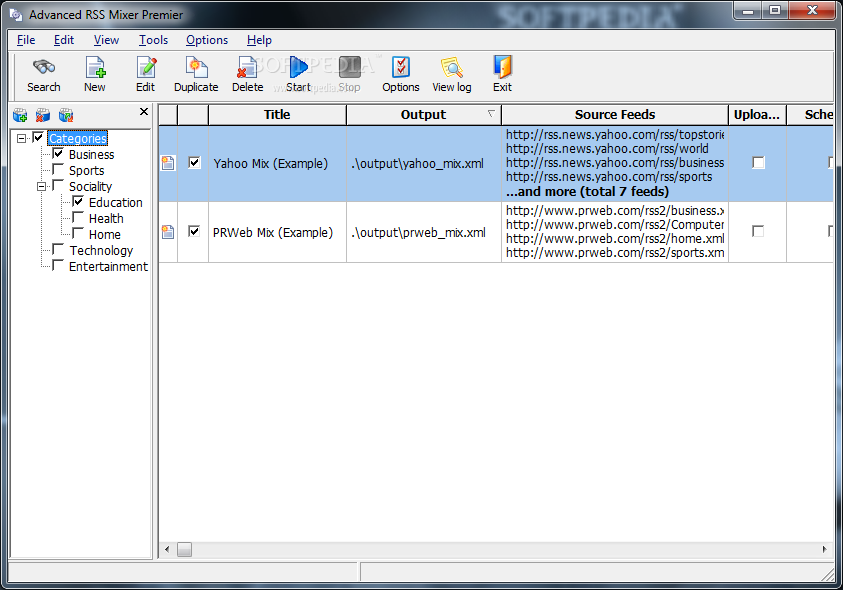Open the Tools menu

pyautogui.click(x=153, y=40)
